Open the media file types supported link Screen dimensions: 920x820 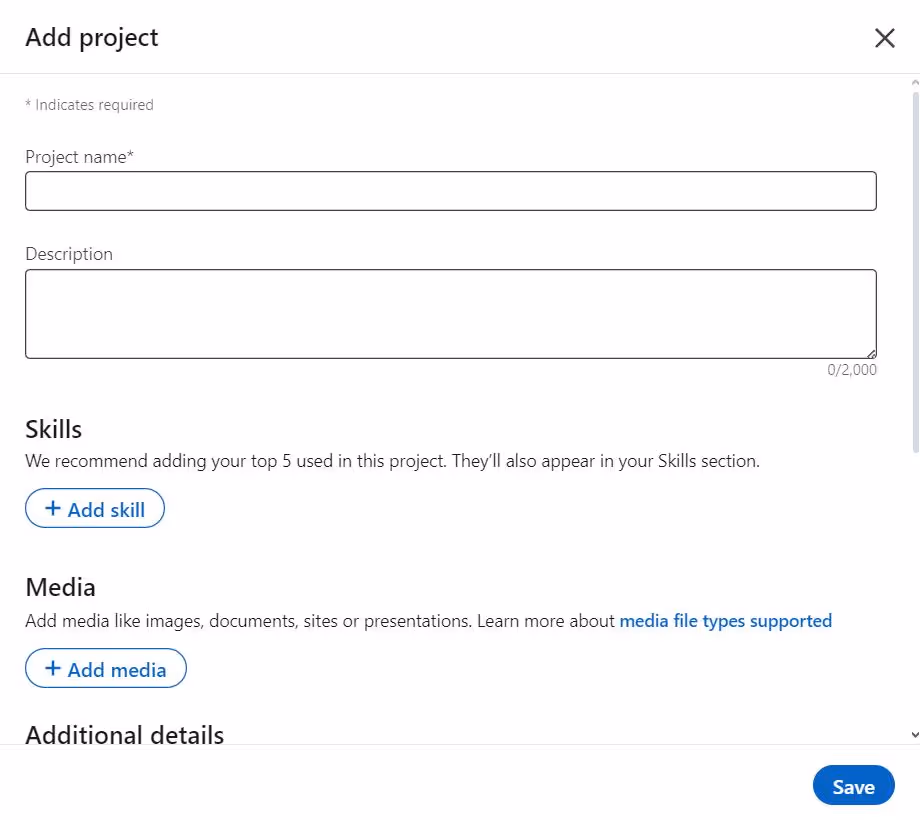click(725, 620)
